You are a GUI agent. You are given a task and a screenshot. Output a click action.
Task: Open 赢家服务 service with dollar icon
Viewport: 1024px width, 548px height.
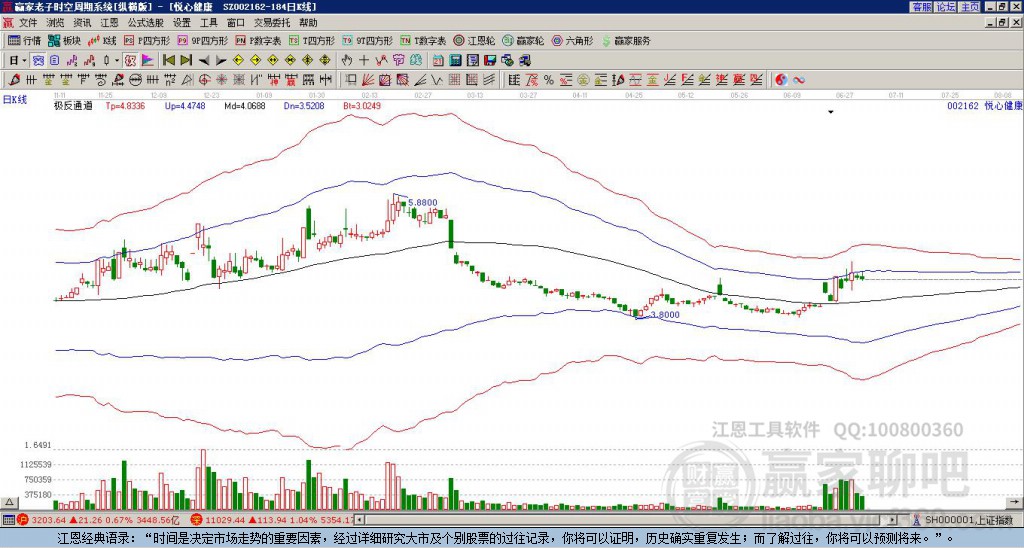626,40
